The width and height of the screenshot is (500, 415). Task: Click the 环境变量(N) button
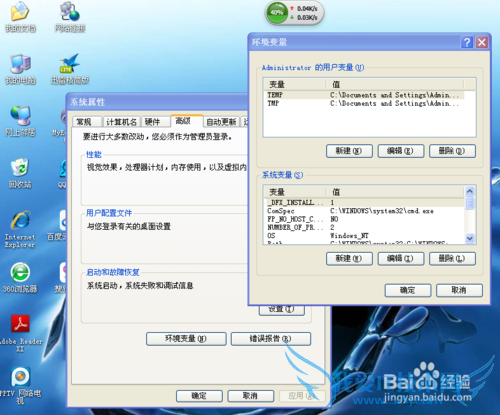coord(186,339)
